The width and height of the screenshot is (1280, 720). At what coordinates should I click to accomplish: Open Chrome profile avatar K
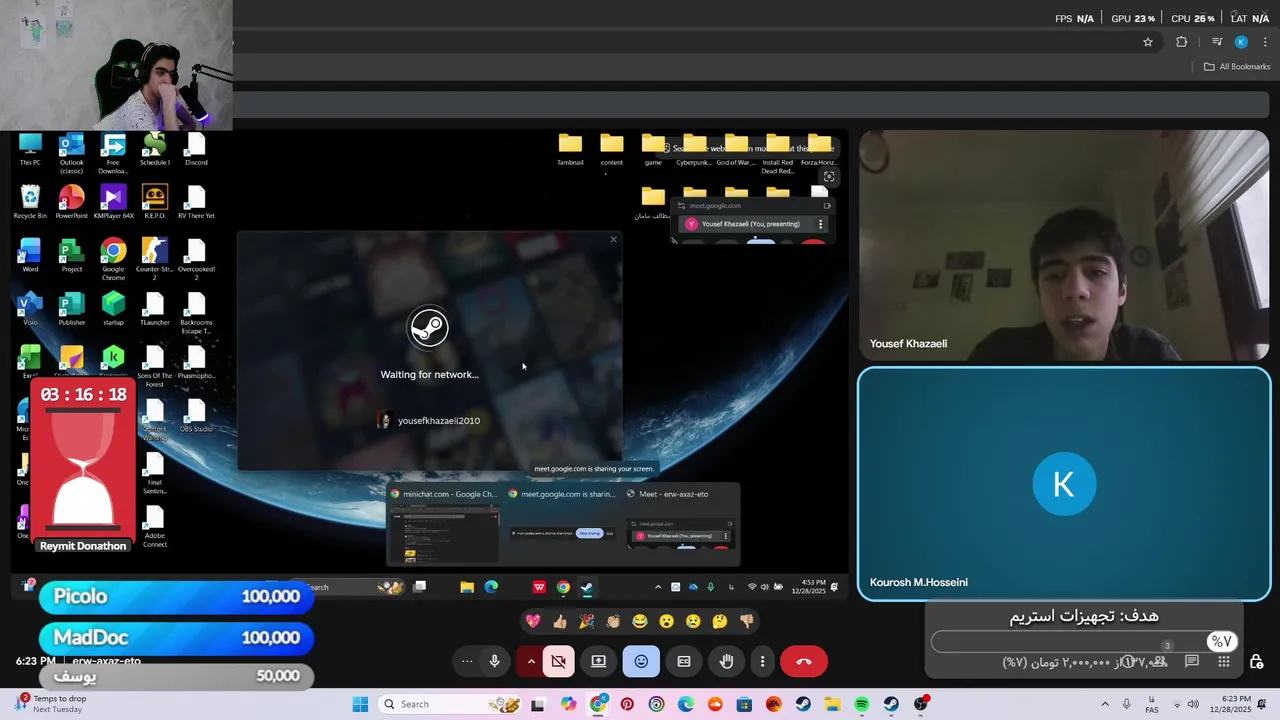click(1241, 42)
